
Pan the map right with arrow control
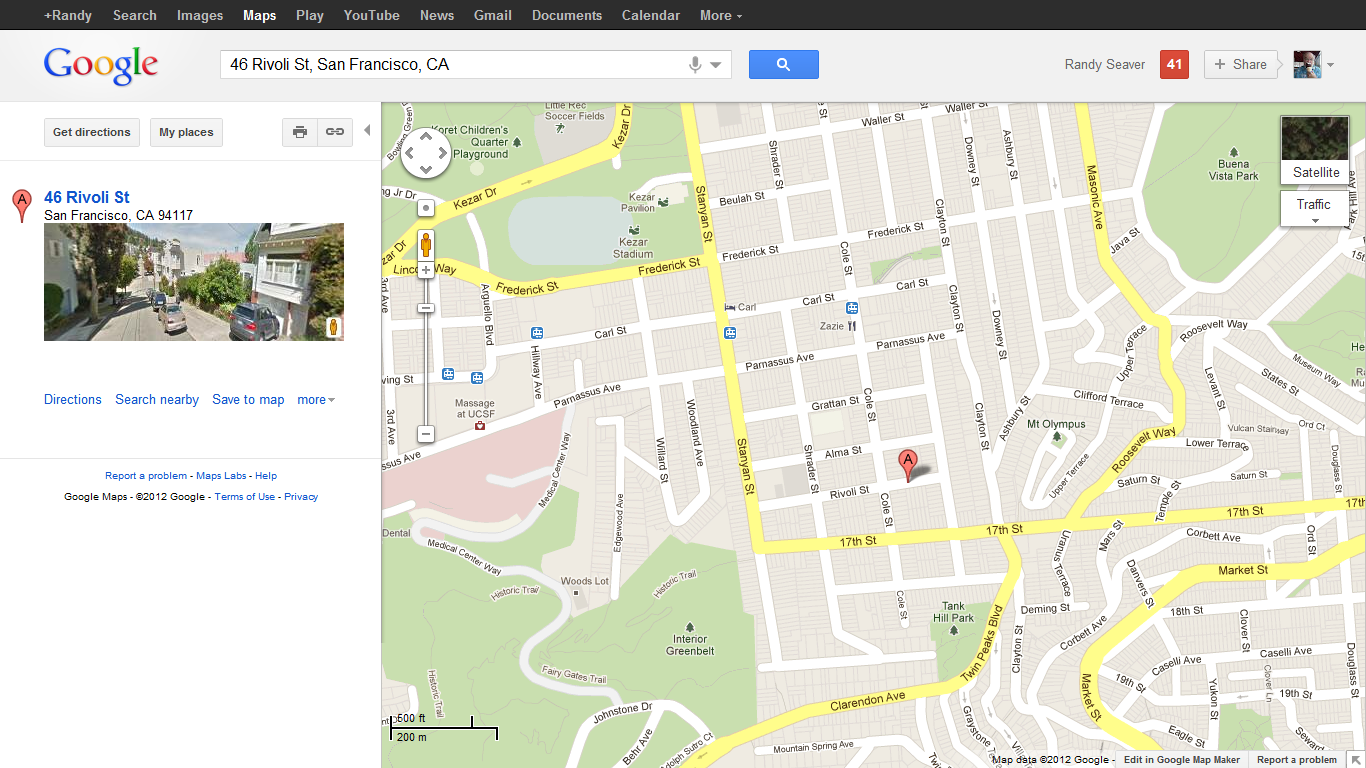click(443, 154)
